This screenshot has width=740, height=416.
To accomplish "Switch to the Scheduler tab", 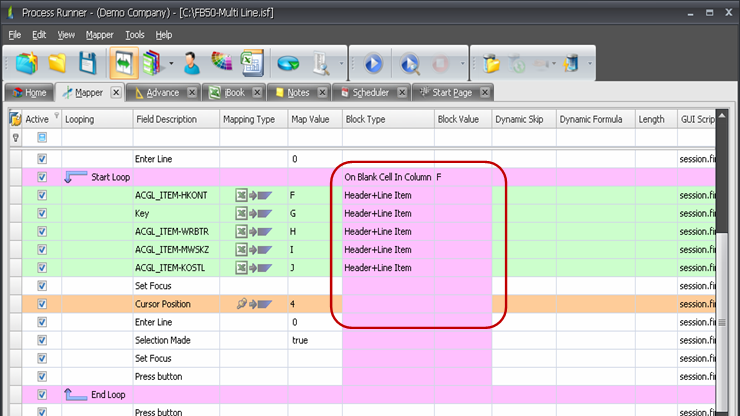I will (x=371, y=92).
